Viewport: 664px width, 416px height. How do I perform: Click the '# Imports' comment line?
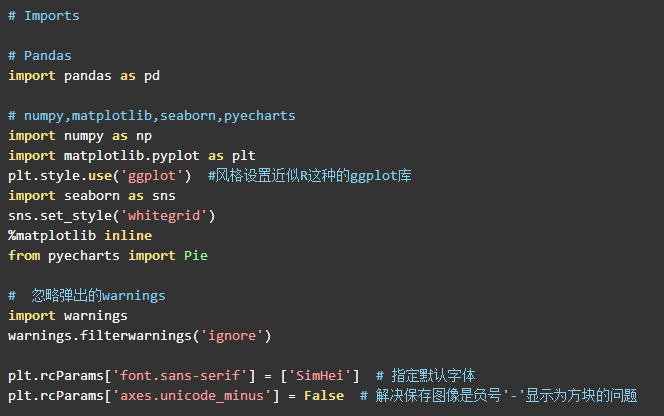tap(44, 16)
